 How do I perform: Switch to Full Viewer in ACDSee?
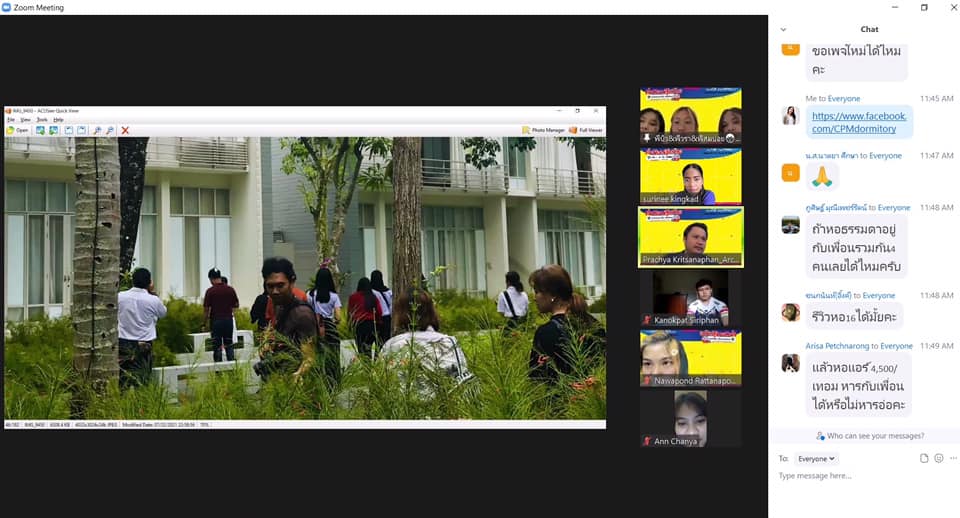click(x=586, y=130)
